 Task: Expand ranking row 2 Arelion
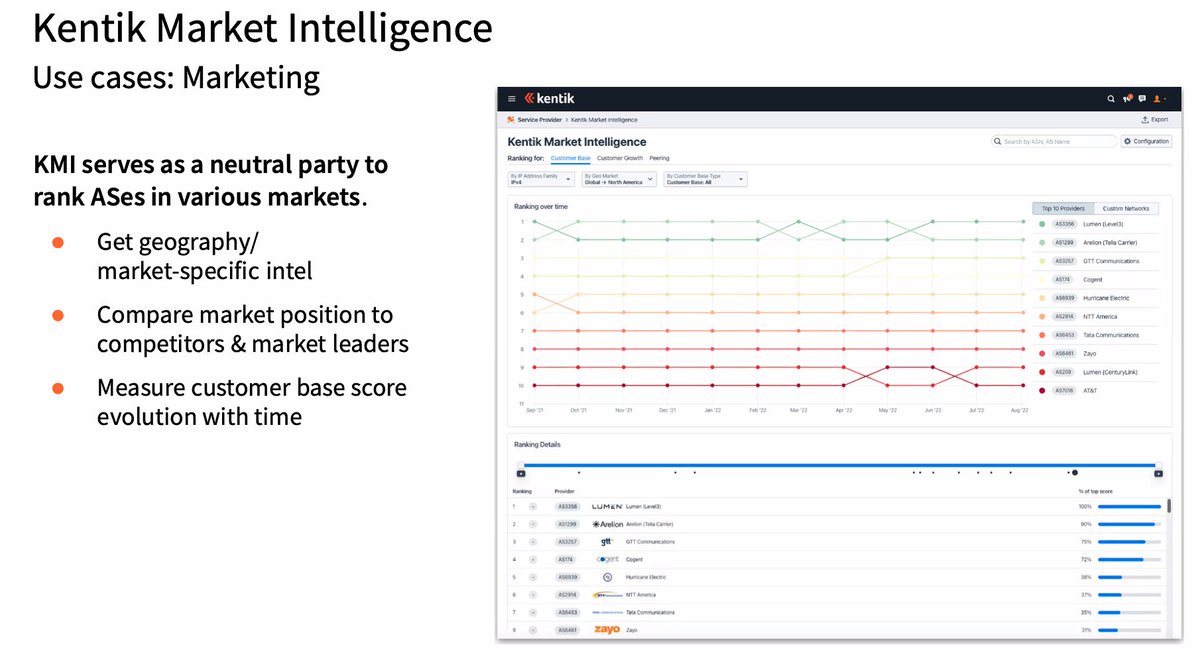[x=533, y=524]
